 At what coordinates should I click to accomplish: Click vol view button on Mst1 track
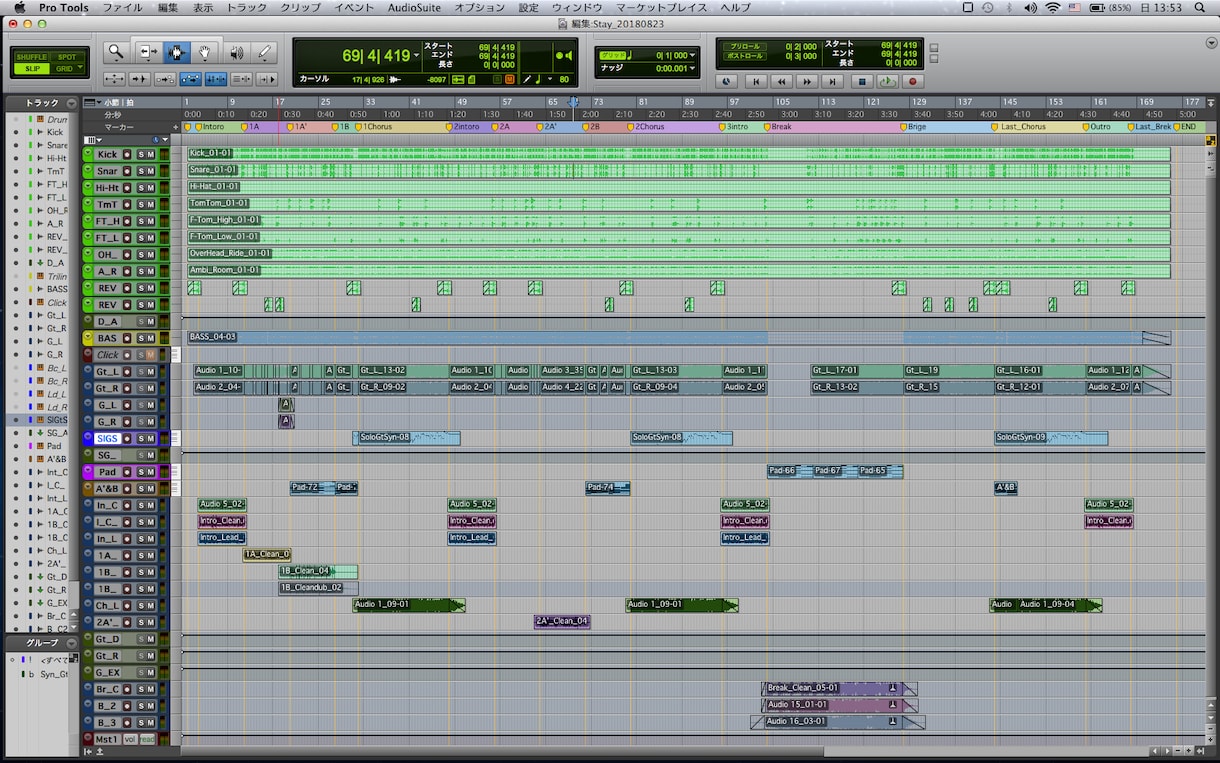click(130, 739)
